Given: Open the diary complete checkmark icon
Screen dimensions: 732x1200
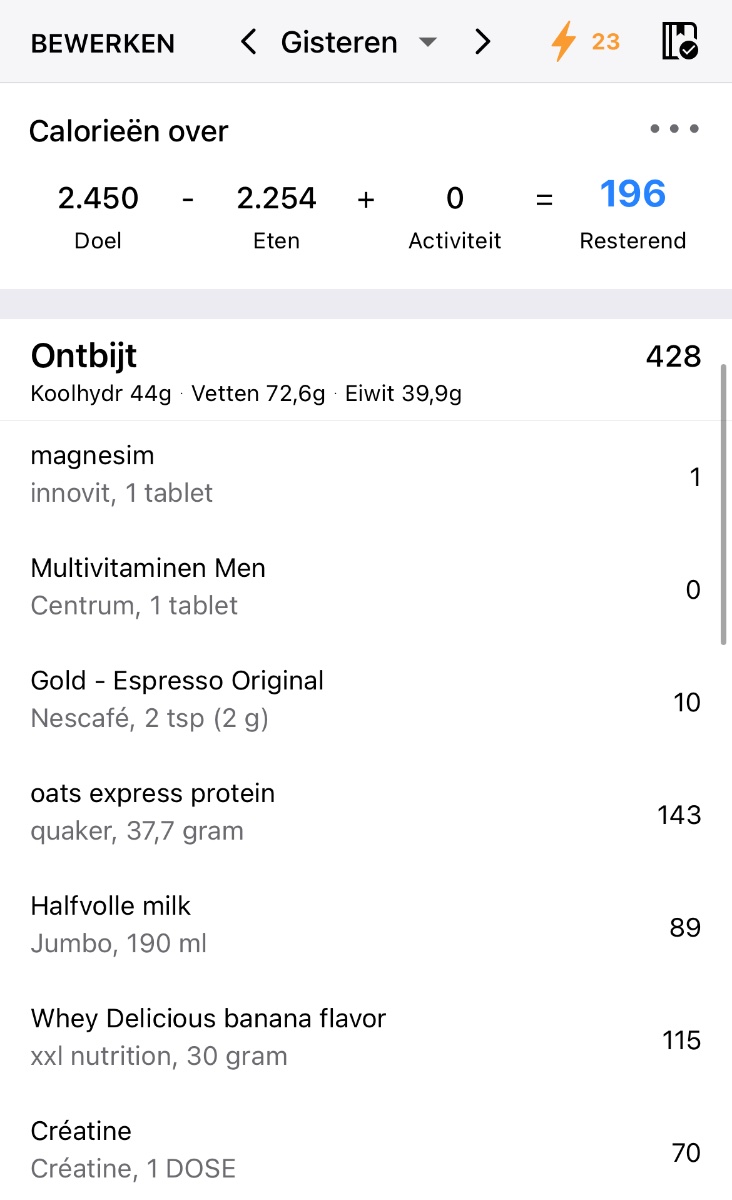Looking at the screenshot, I should click(x=680, y=42).
